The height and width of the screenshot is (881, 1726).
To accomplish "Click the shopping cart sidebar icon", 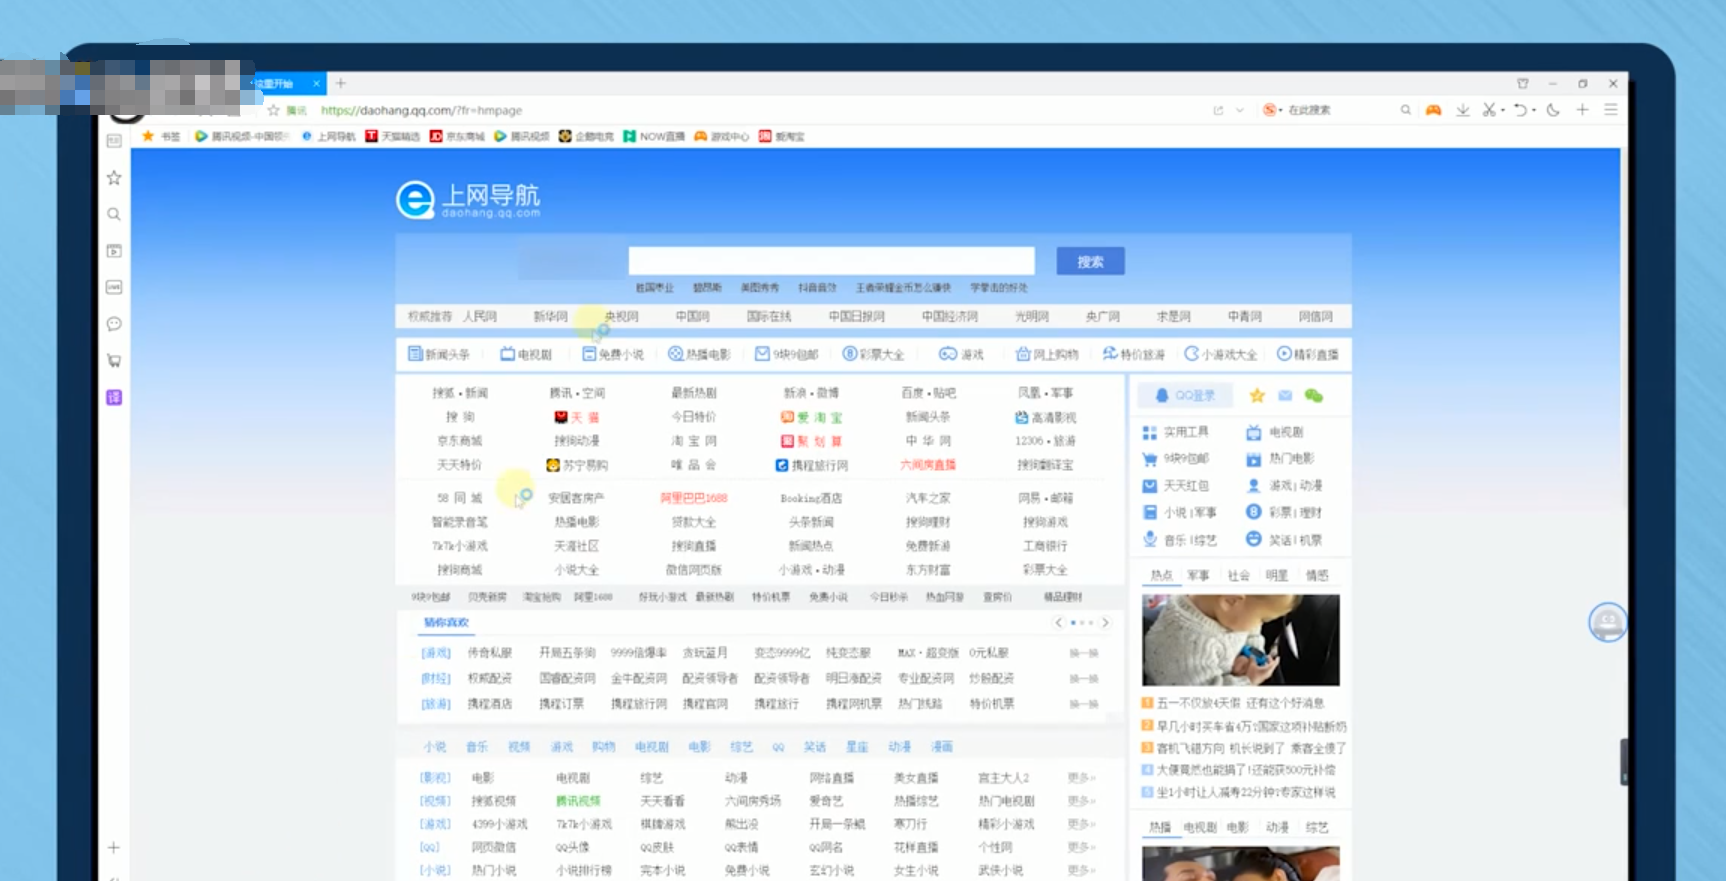I will (114, 361).
